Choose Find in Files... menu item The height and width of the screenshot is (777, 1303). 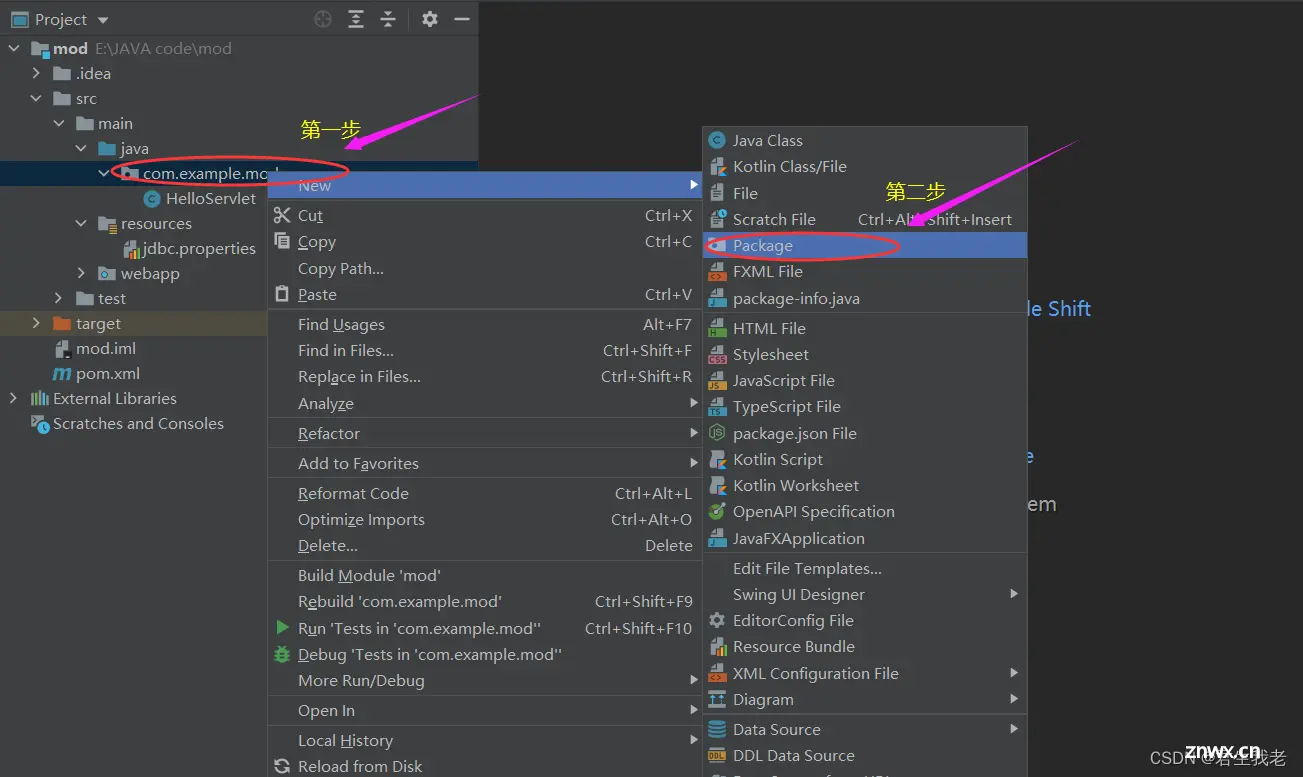(484, 350)
